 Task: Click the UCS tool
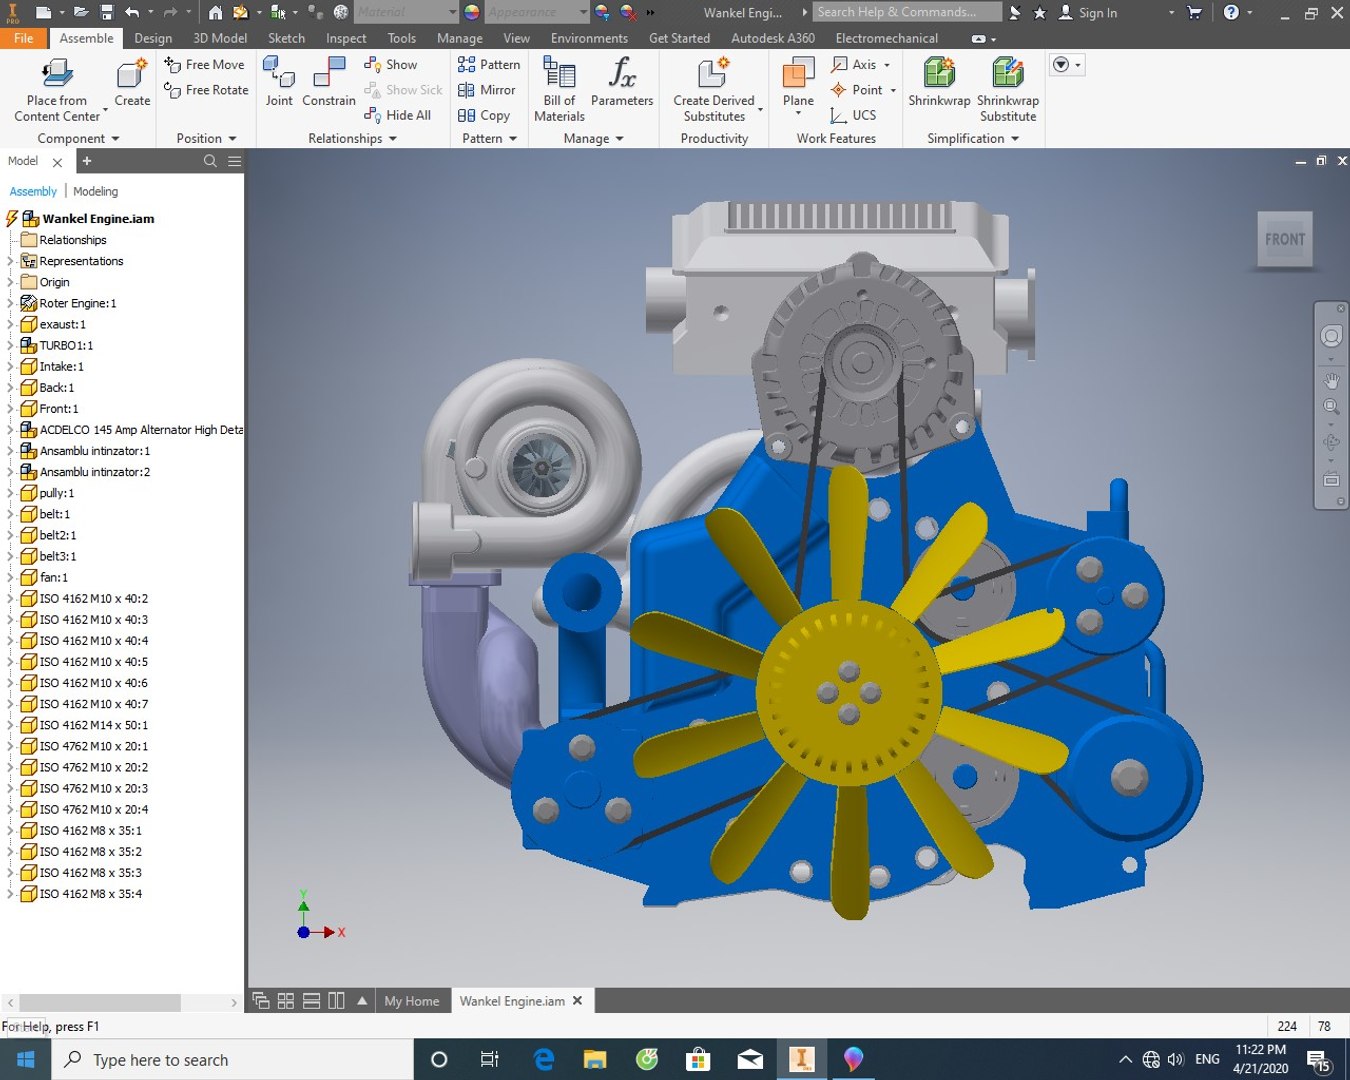pyautogui.click(x=853, y=115)
